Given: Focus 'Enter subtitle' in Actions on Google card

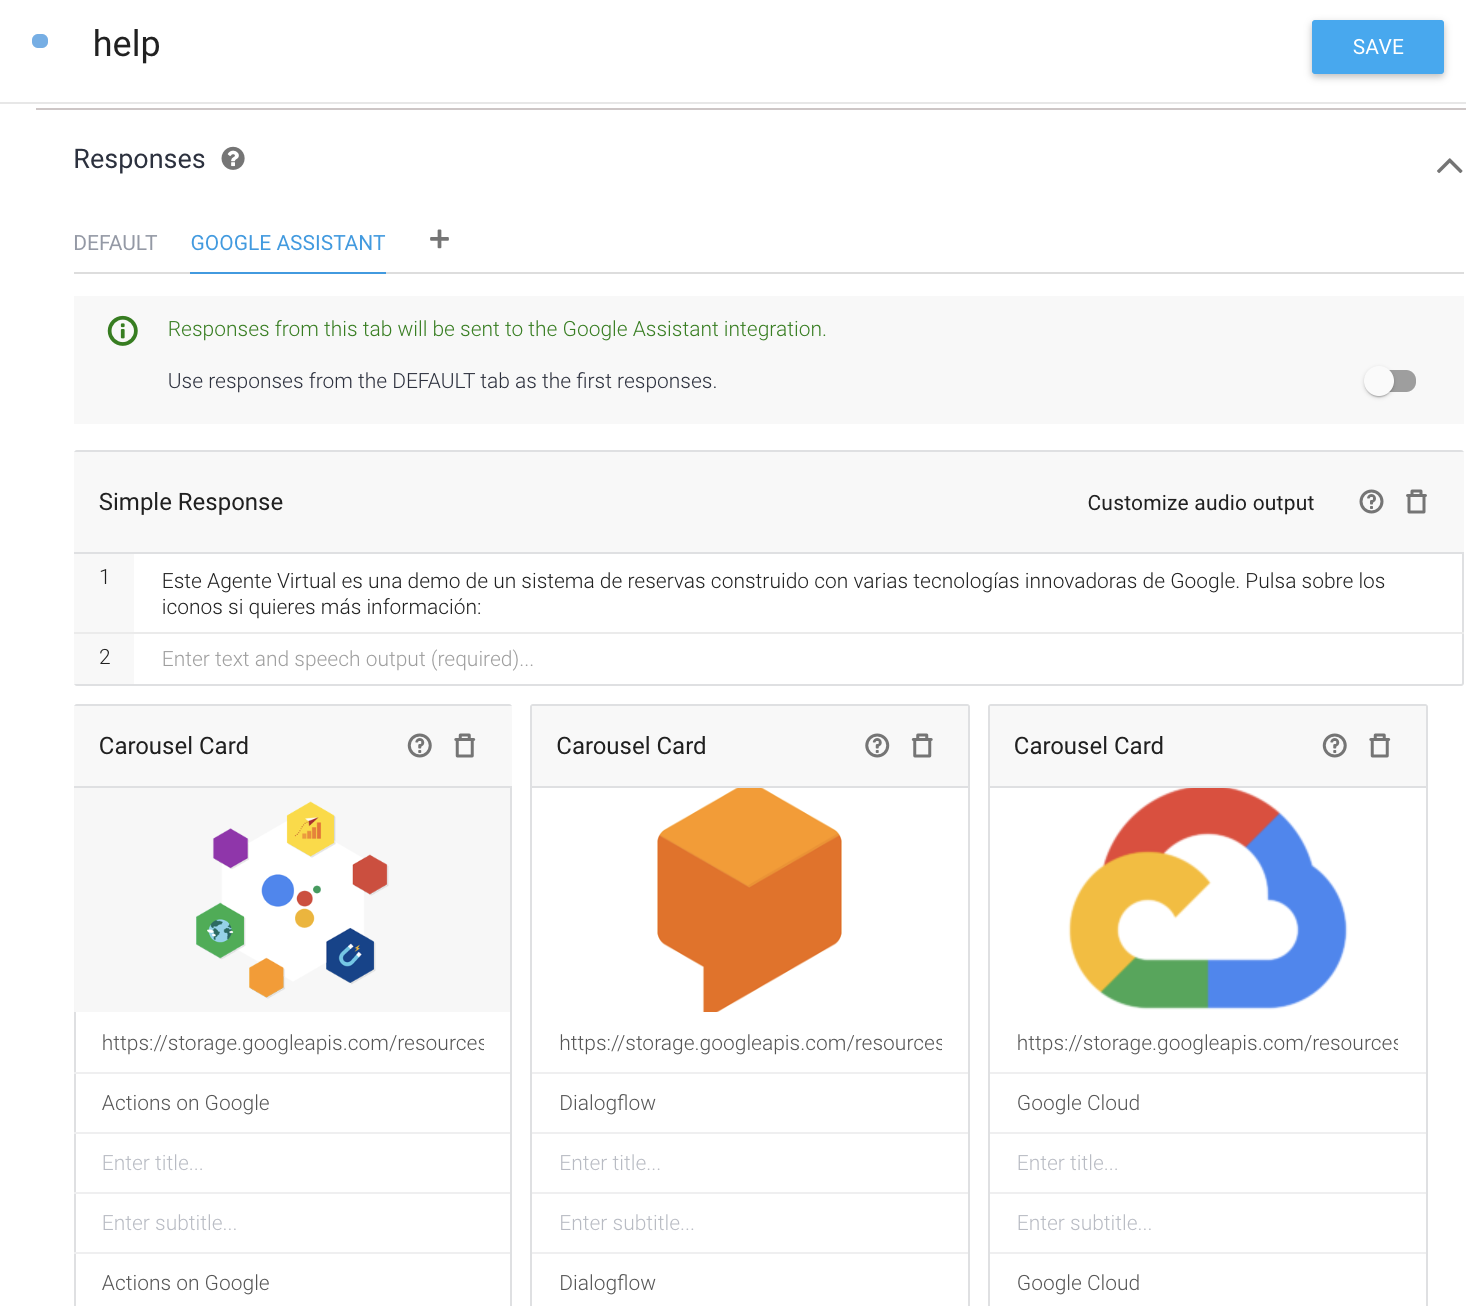Looking at the screenshot, I should click(293, 1223).
